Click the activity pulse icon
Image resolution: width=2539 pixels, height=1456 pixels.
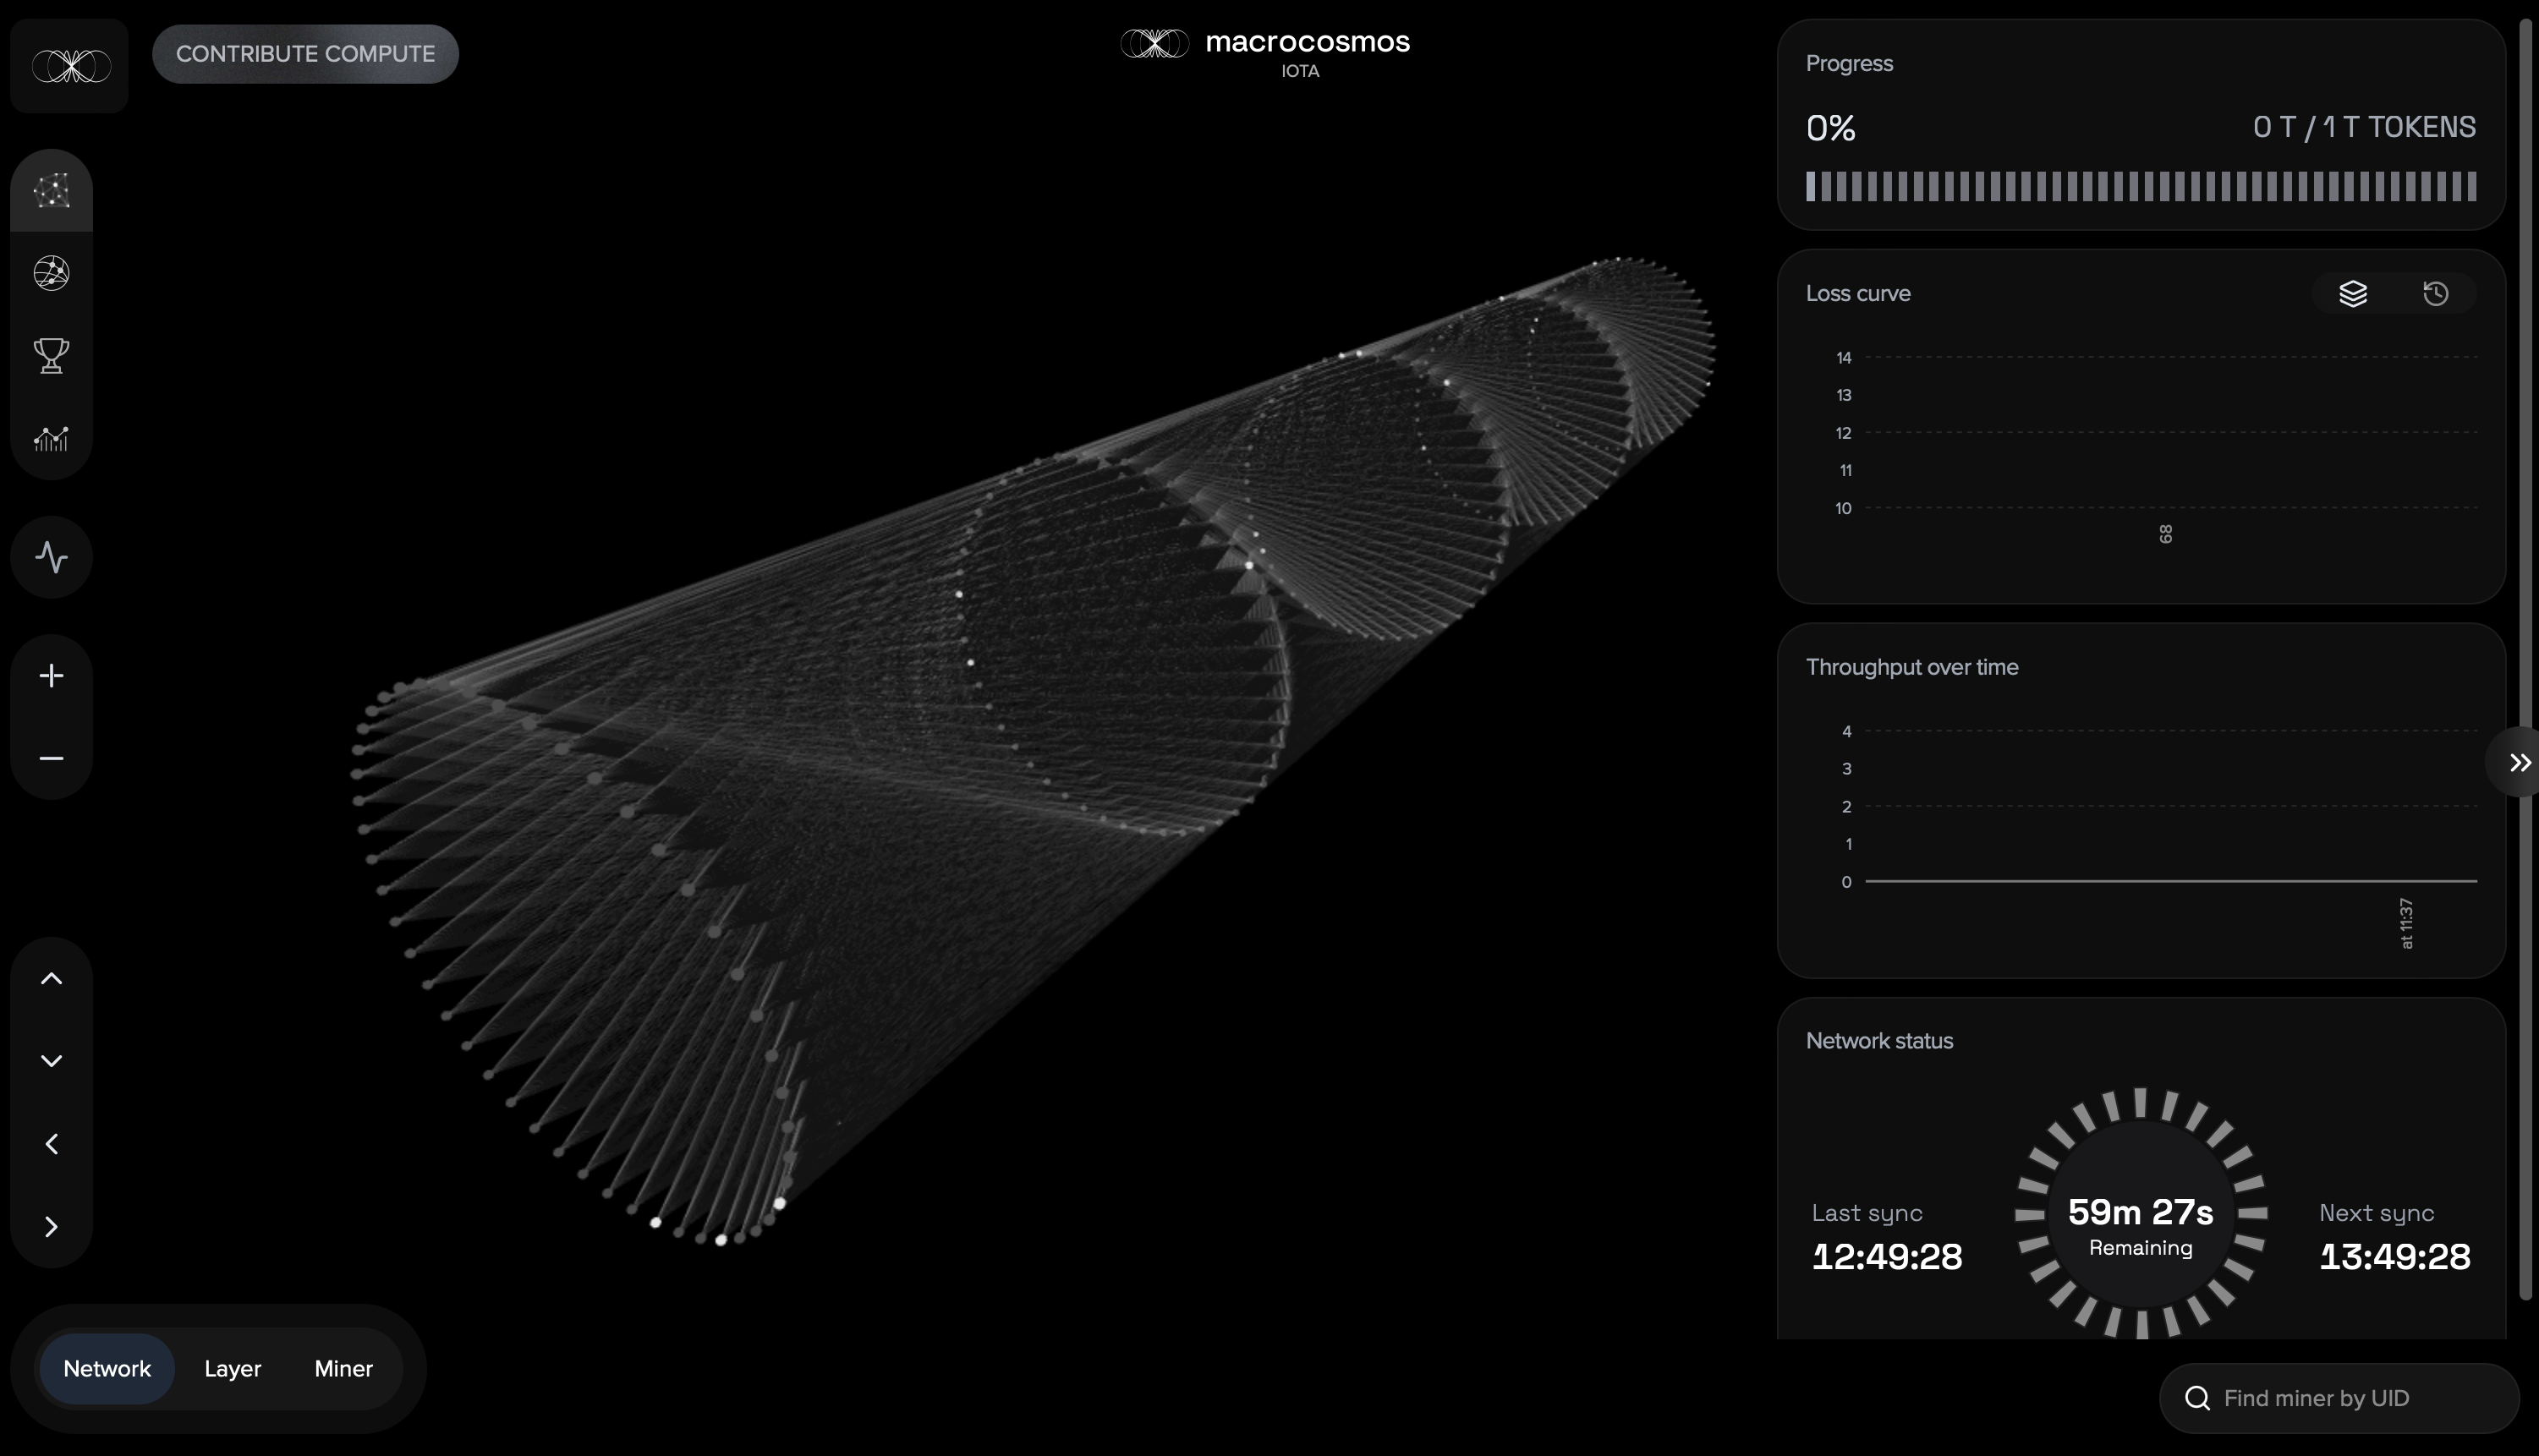point(51,557)
